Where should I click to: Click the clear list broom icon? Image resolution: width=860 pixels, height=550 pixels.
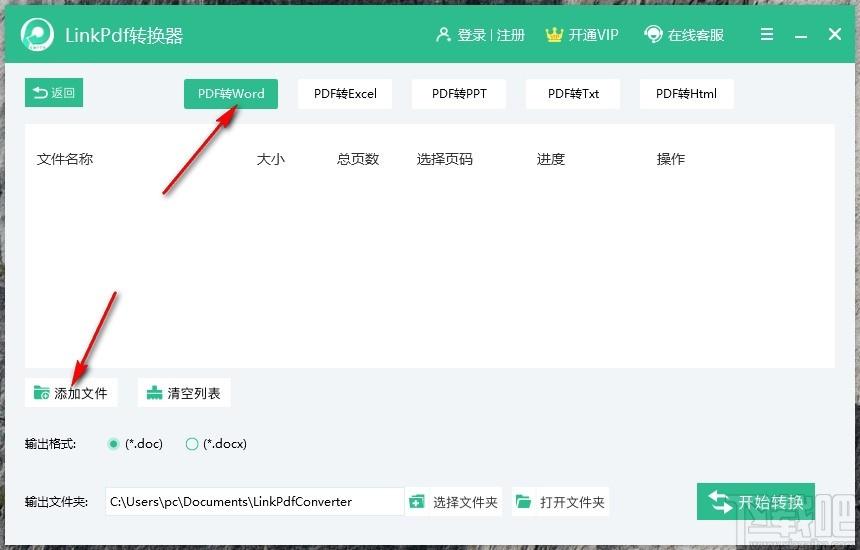pyautogui.click(x=154, y=393)
